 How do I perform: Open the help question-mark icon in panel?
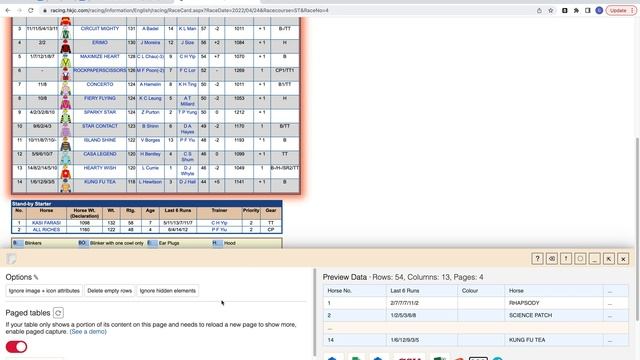pyautogui.click(x=538, y=258)
